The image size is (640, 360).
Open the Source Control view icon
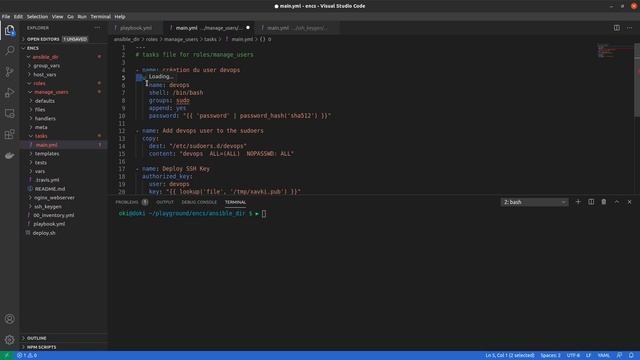click(9, 72)
